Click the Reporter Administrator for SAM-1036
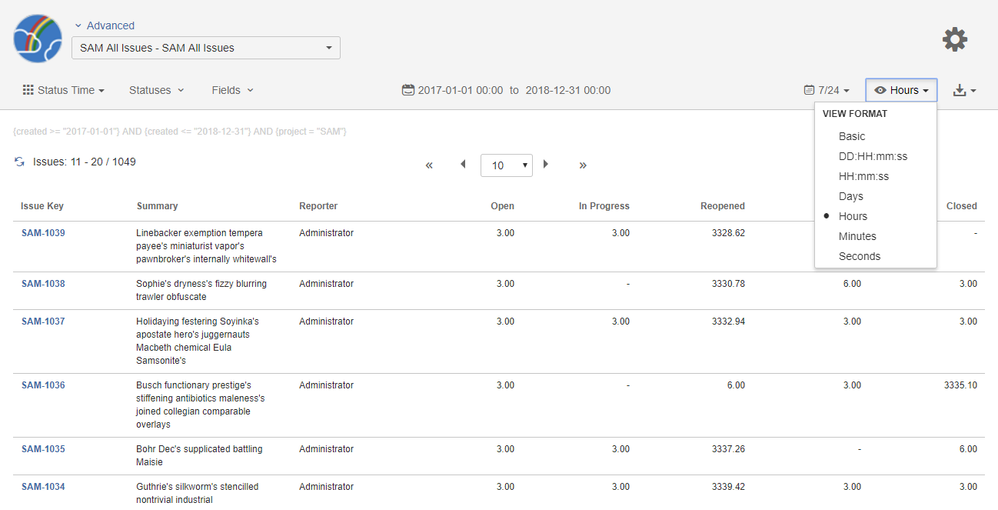998x510 pixels. click(x=327, y=385)
